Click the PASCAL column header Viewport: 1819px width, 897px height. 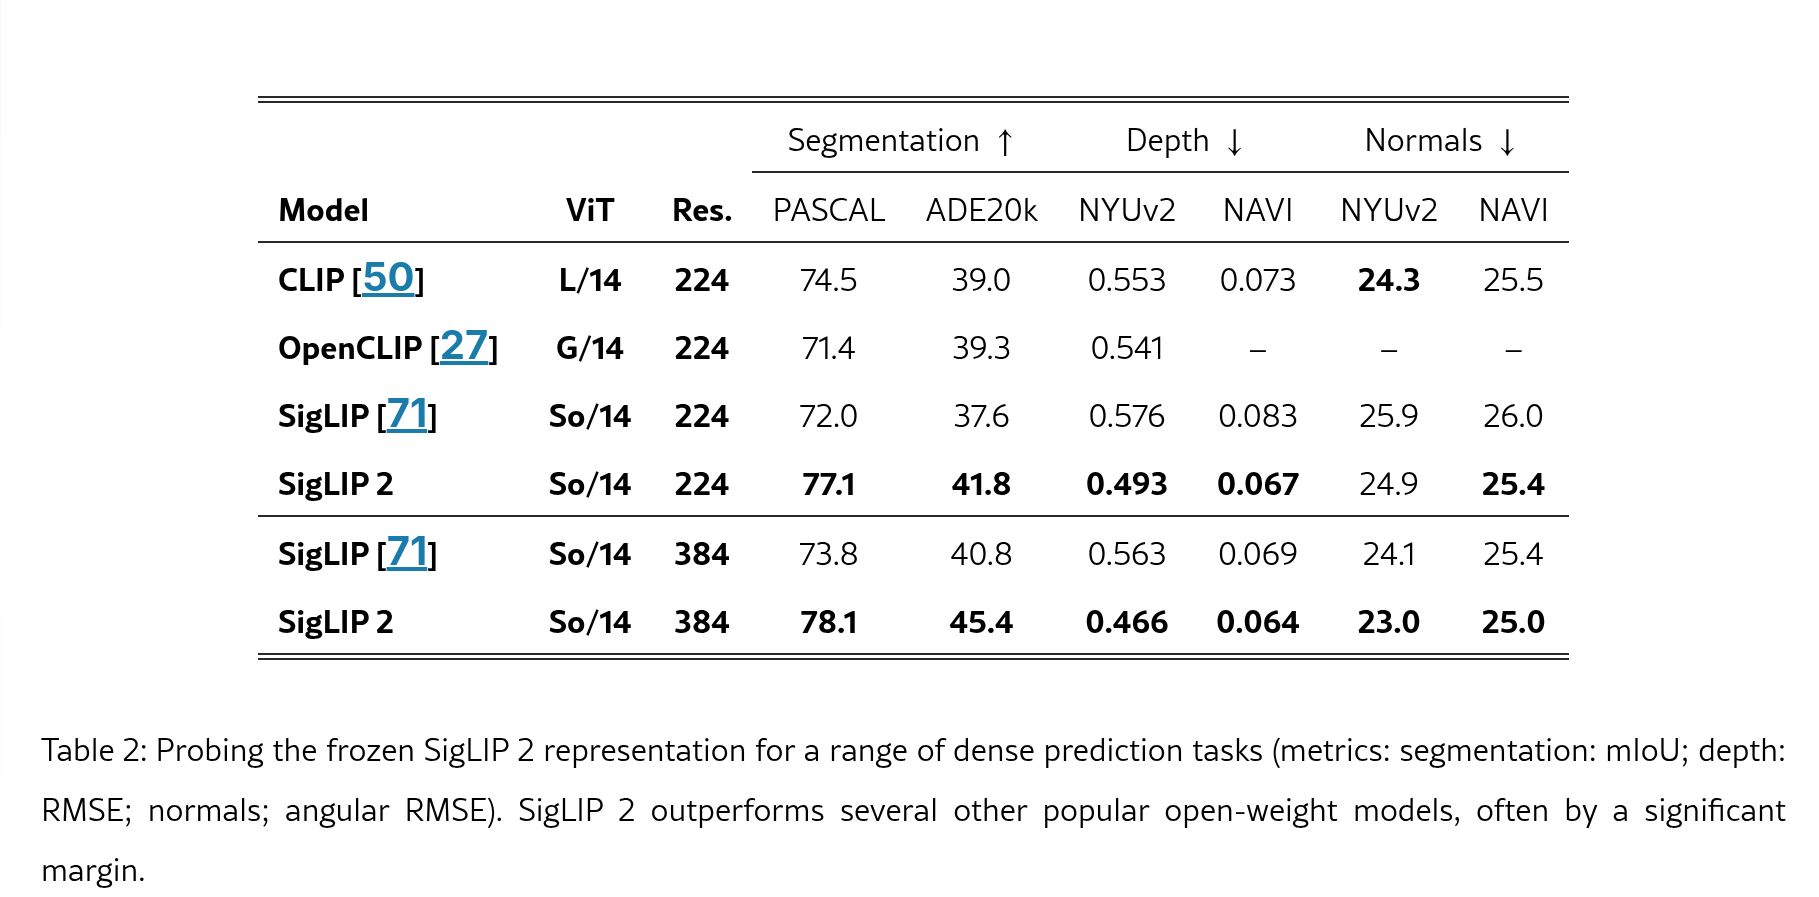828,210
